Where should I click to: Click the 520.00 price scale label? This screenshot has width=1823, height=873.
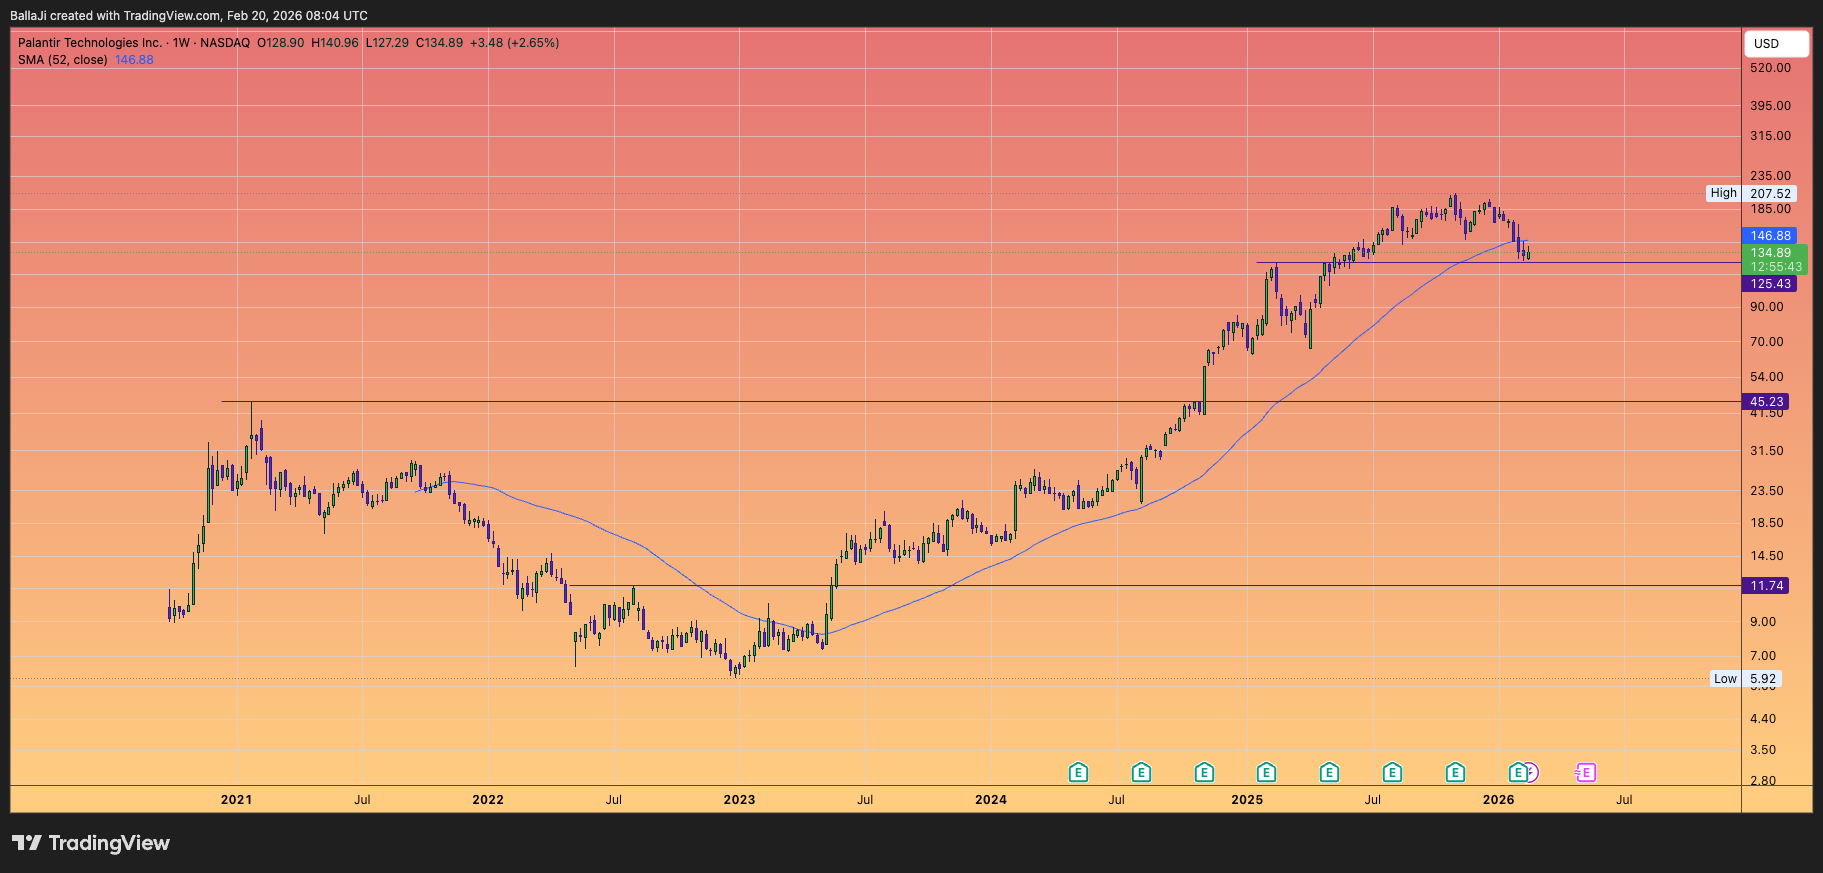[1770, 68]
